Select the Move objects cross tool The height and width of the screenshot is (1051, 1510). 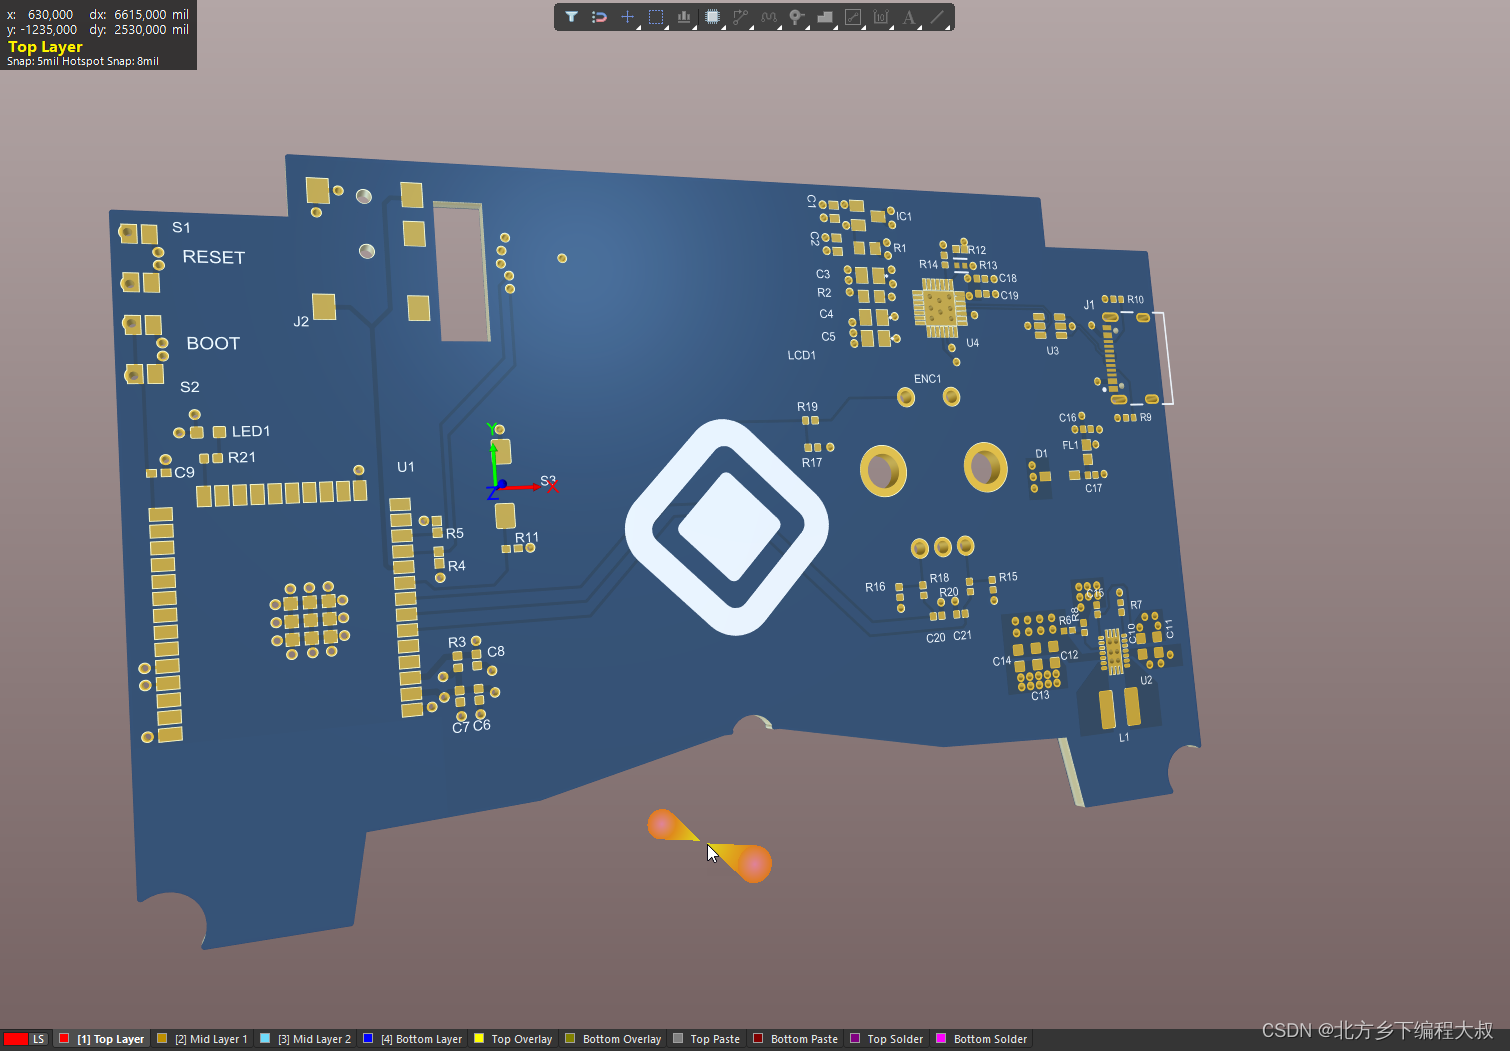click(627, 17)
